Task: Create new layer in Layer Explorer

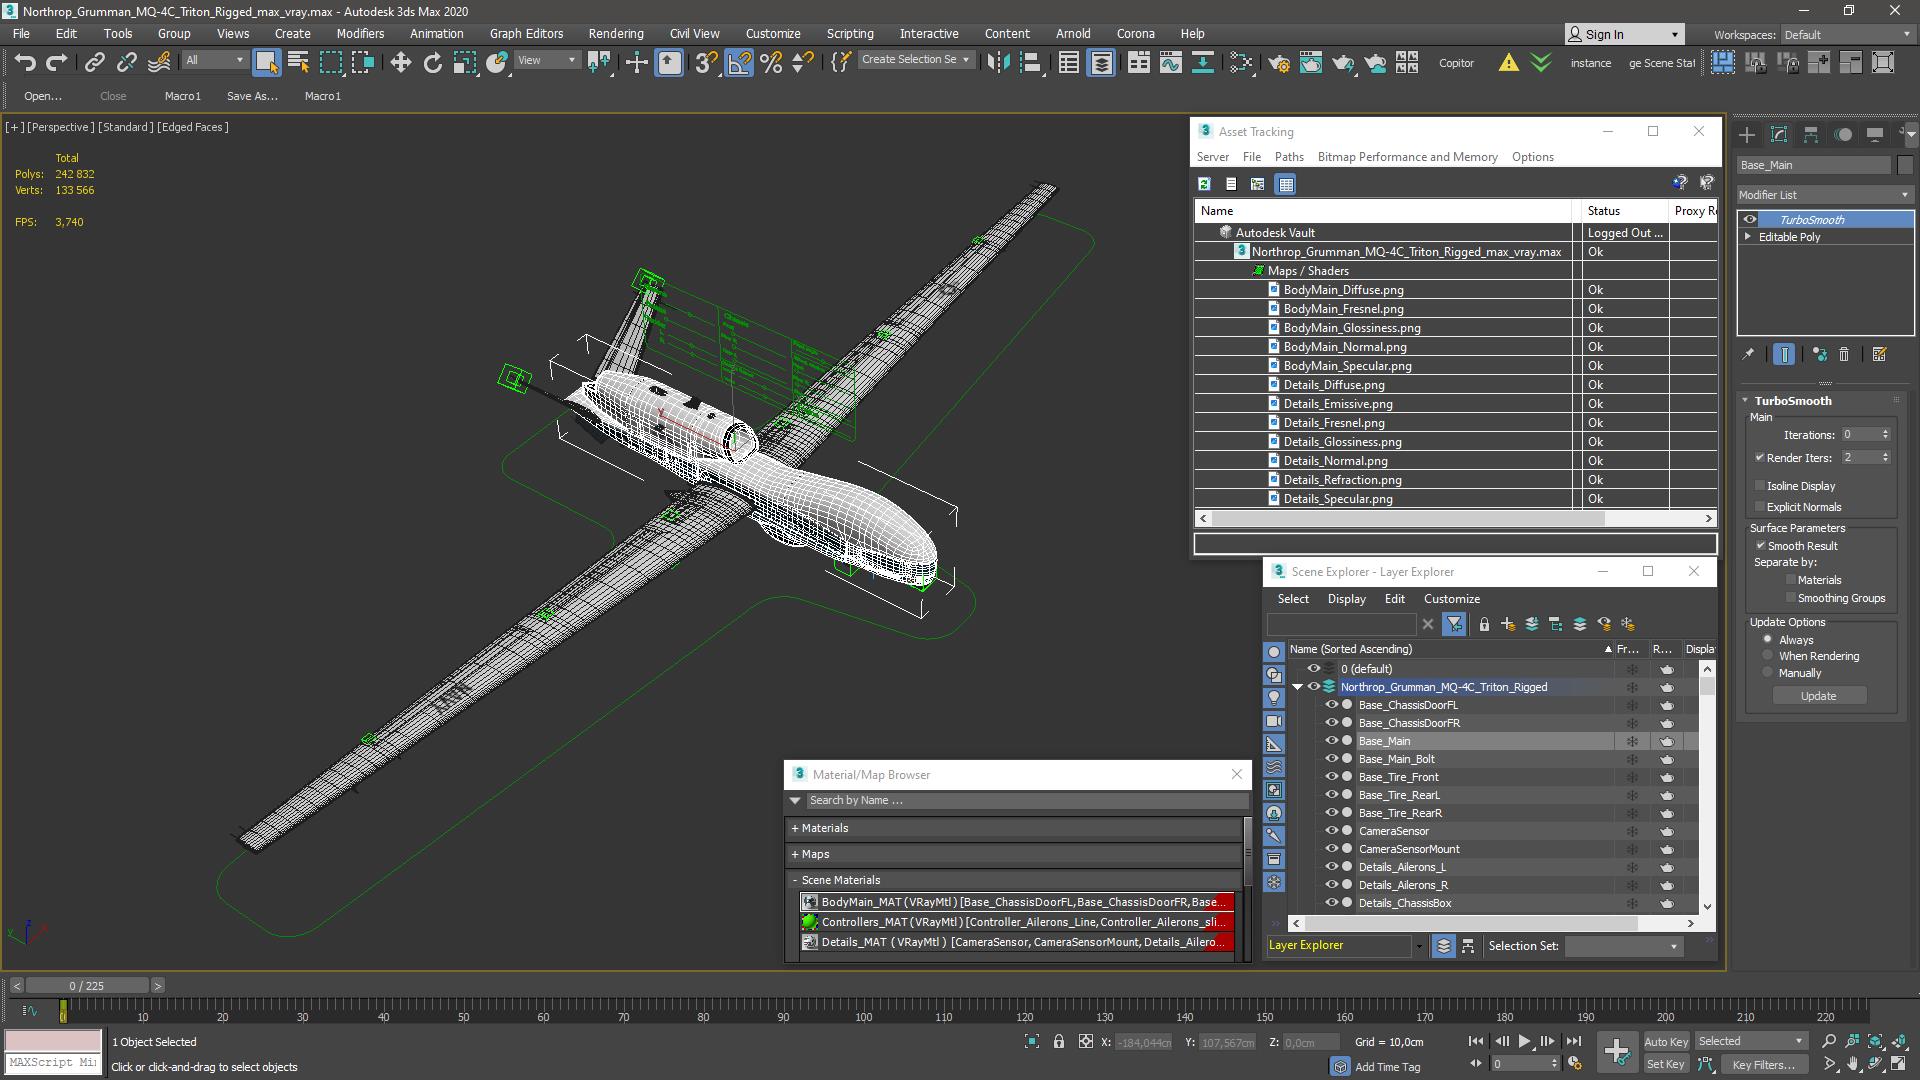Action: [x=1508, y=624]
